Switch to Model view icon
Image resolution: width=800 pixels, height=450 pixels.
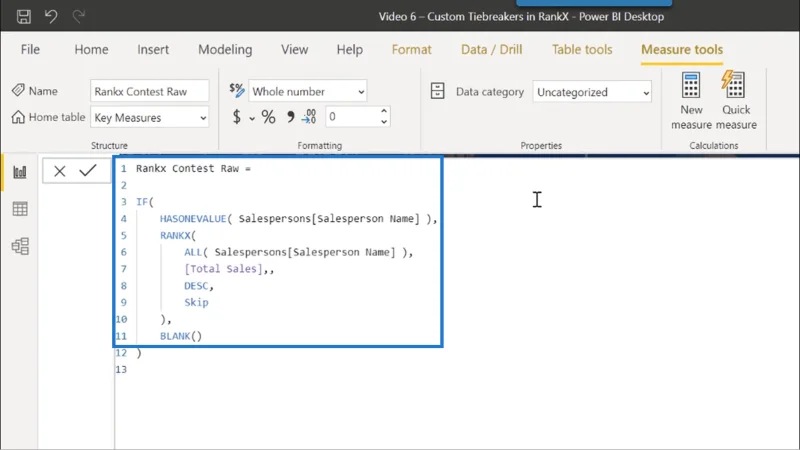(x=20, y=246)
